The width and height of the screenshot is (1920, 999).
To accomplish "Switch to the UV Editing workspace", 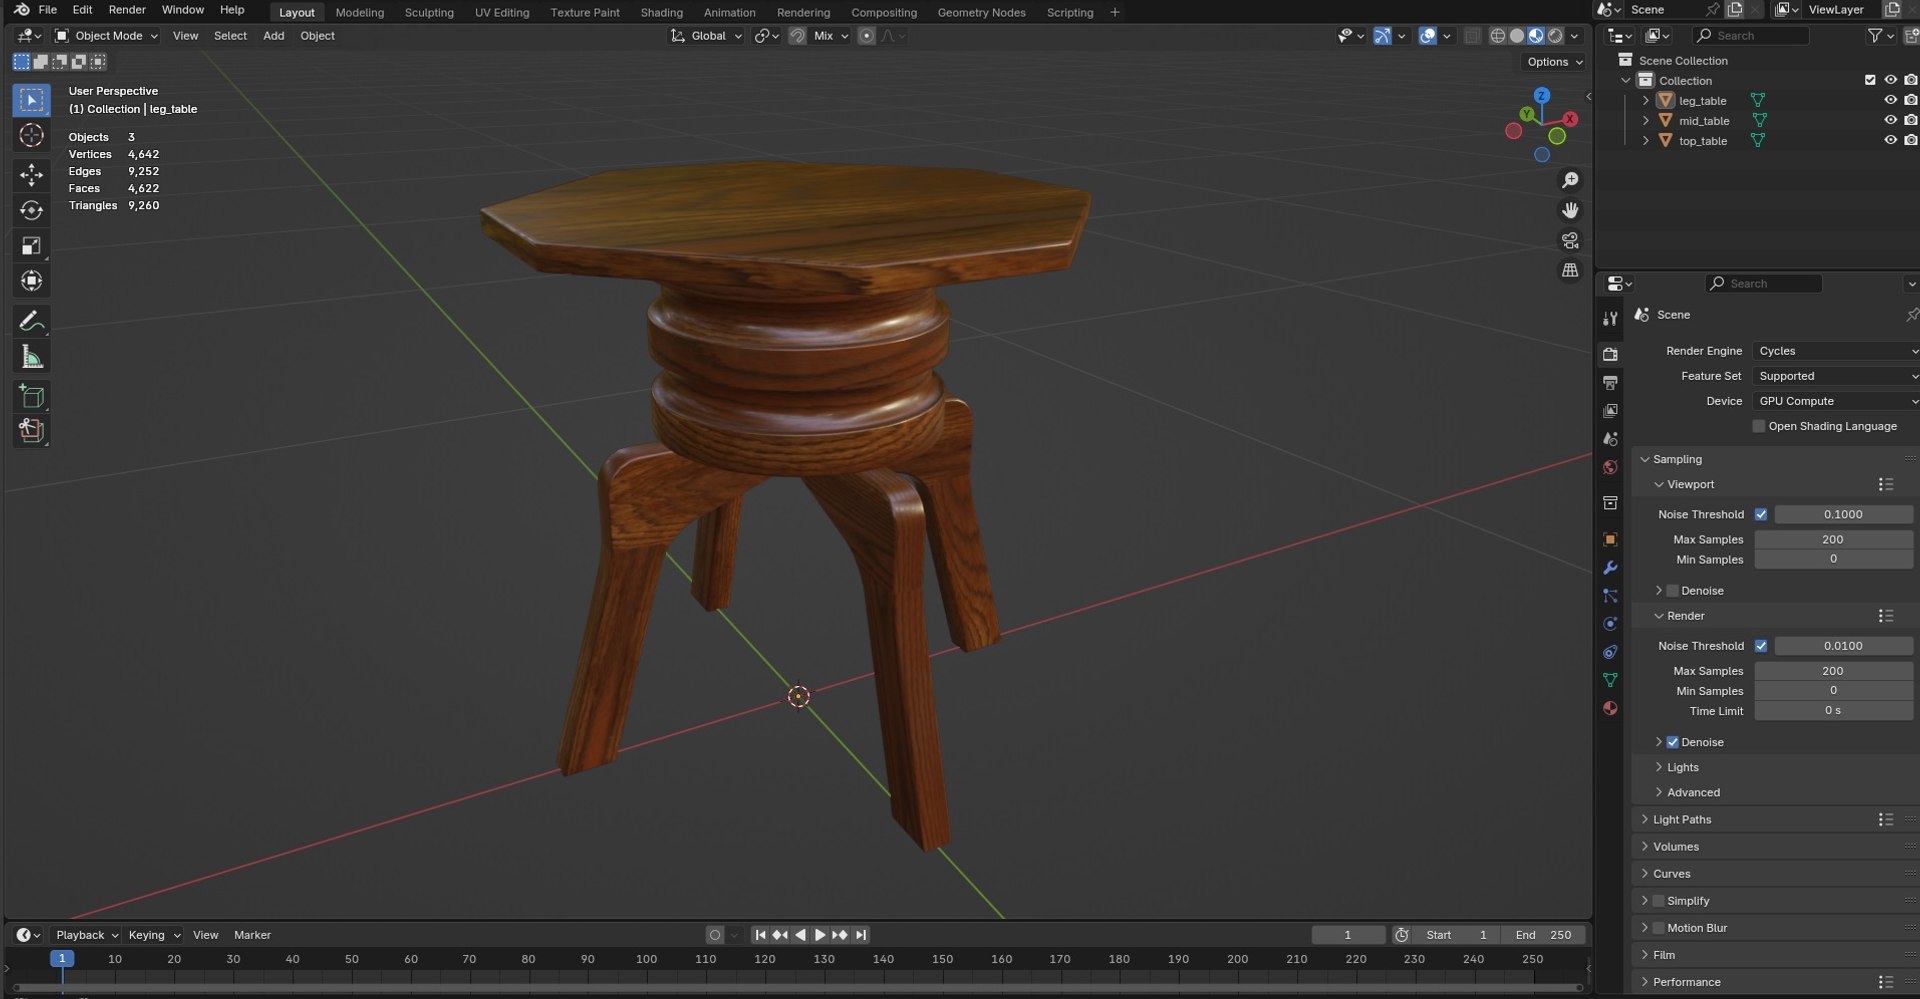I will [x=502, y=13].
